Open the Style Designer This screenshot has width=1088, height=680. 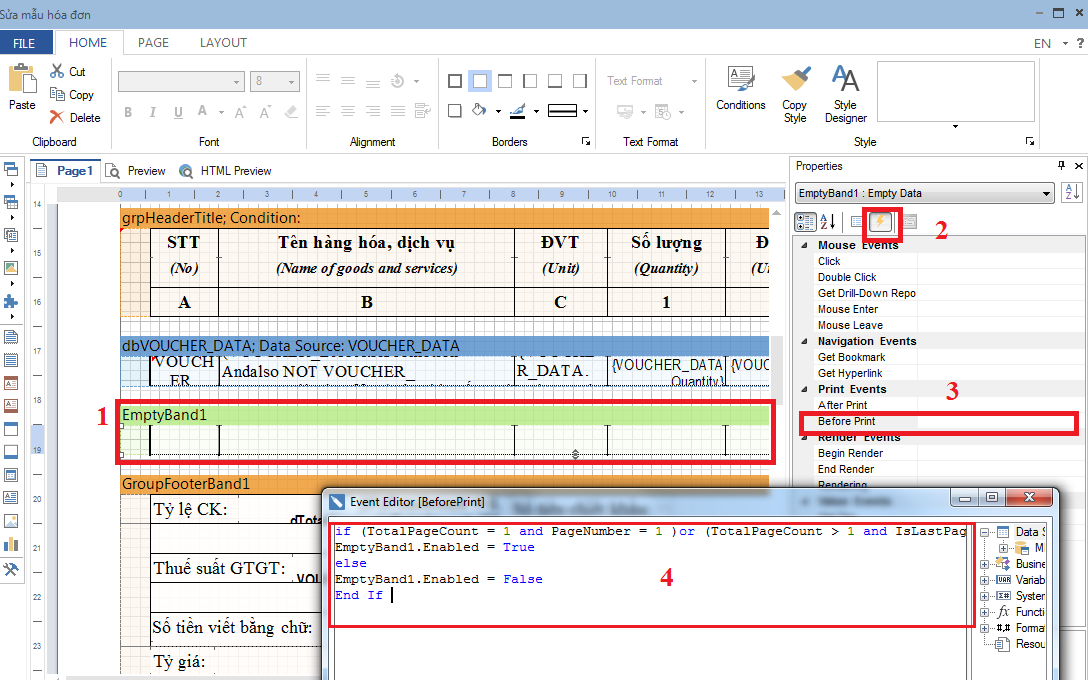(x=845, y=94)
